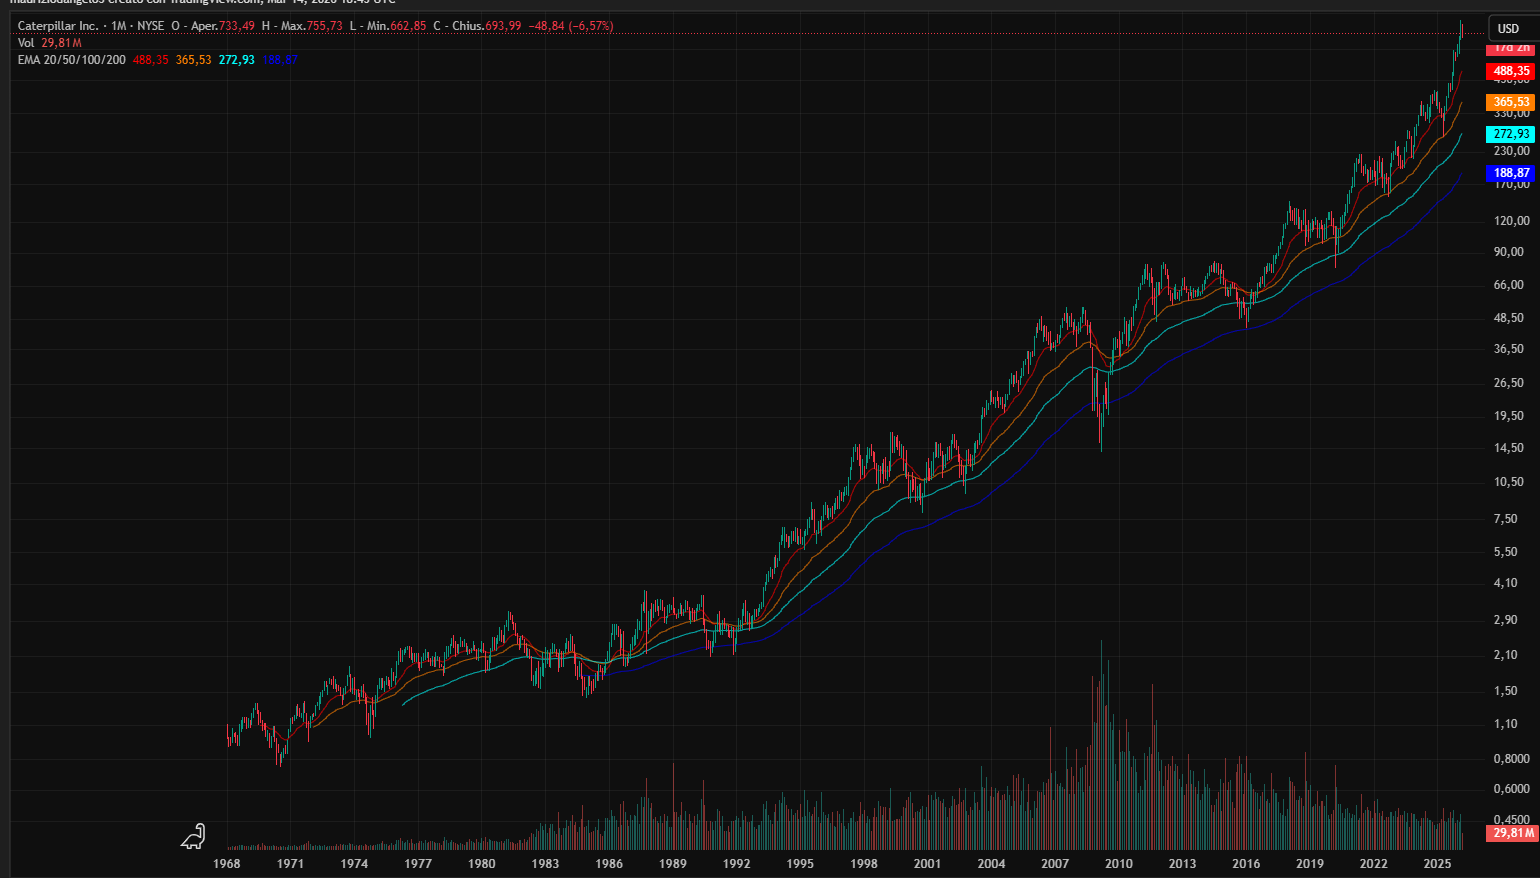
Task: Click the 0,6000 price scale label
Action: click(x=1512, y=789)
